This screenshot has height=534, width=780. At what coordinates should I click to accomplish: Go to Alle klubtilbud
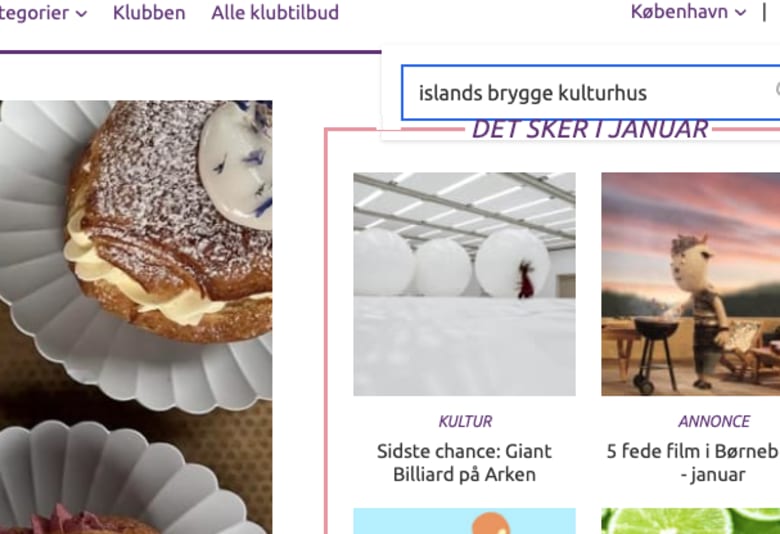275,12
